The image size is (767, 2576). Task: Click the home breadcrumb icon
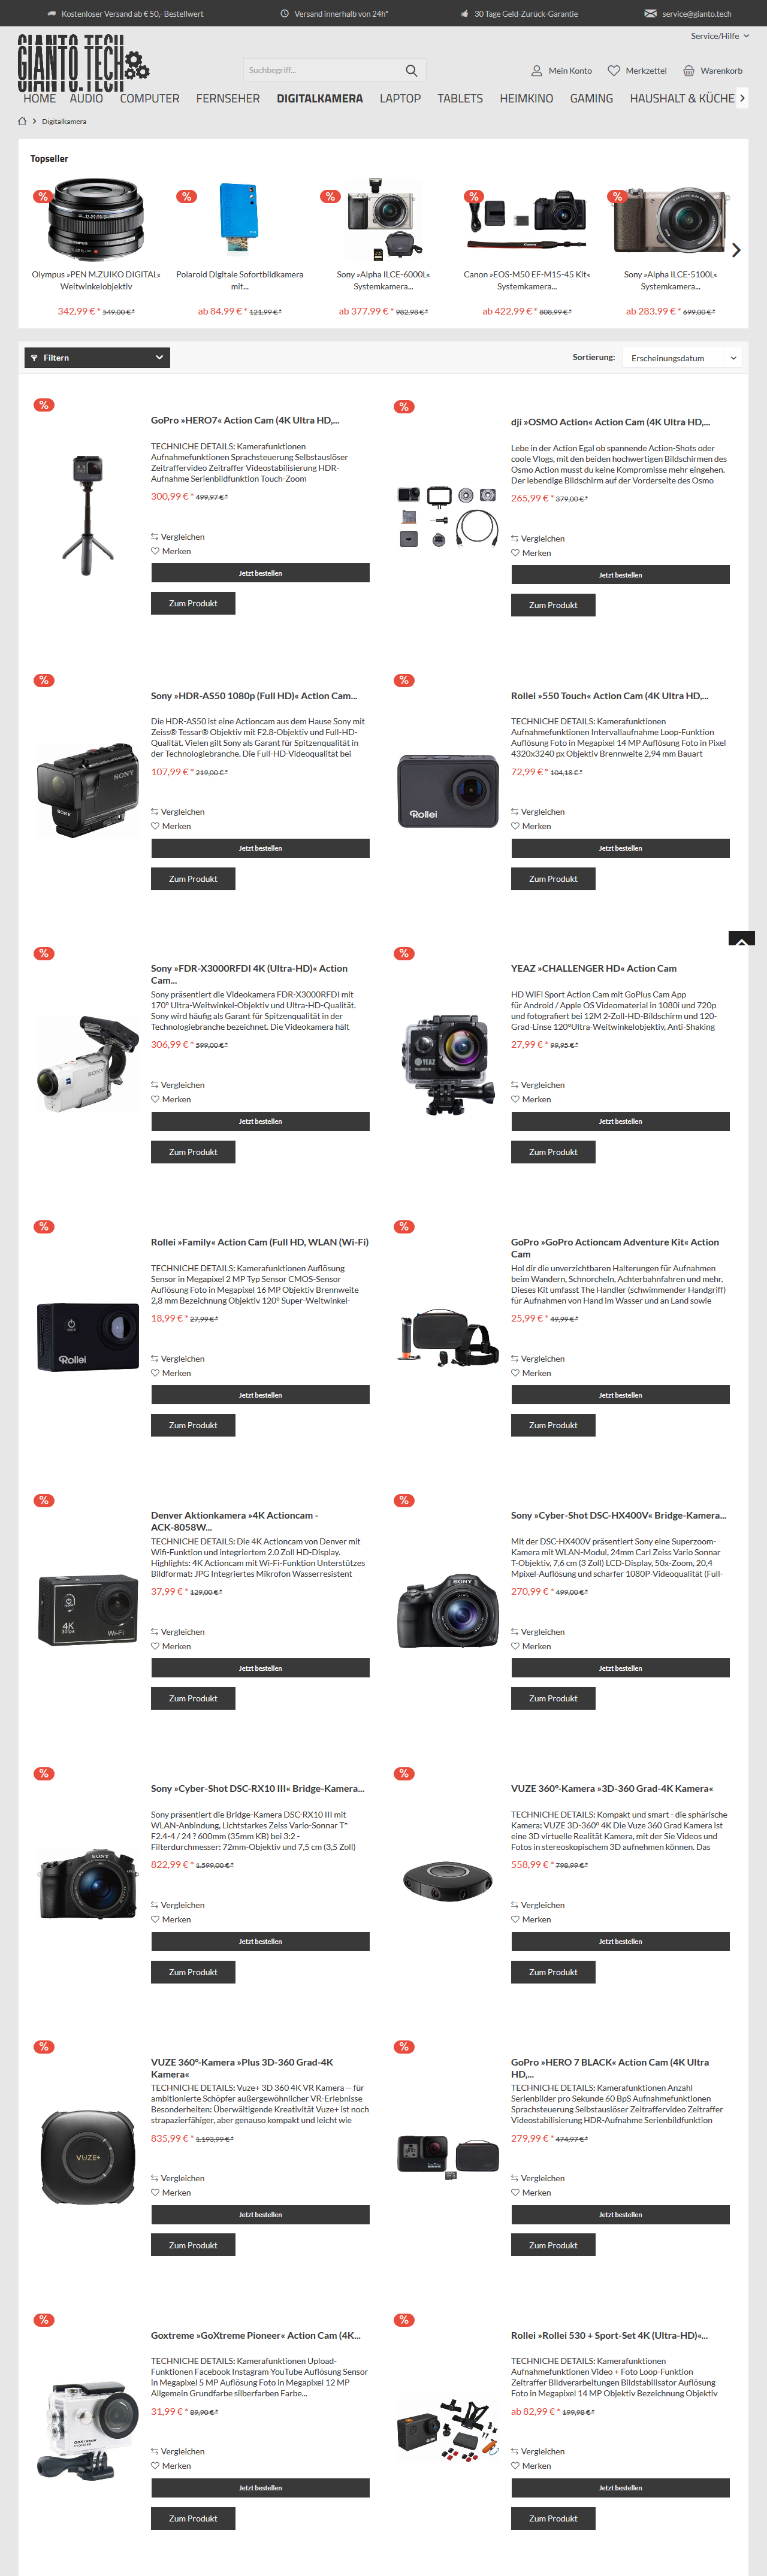(23, 121)
